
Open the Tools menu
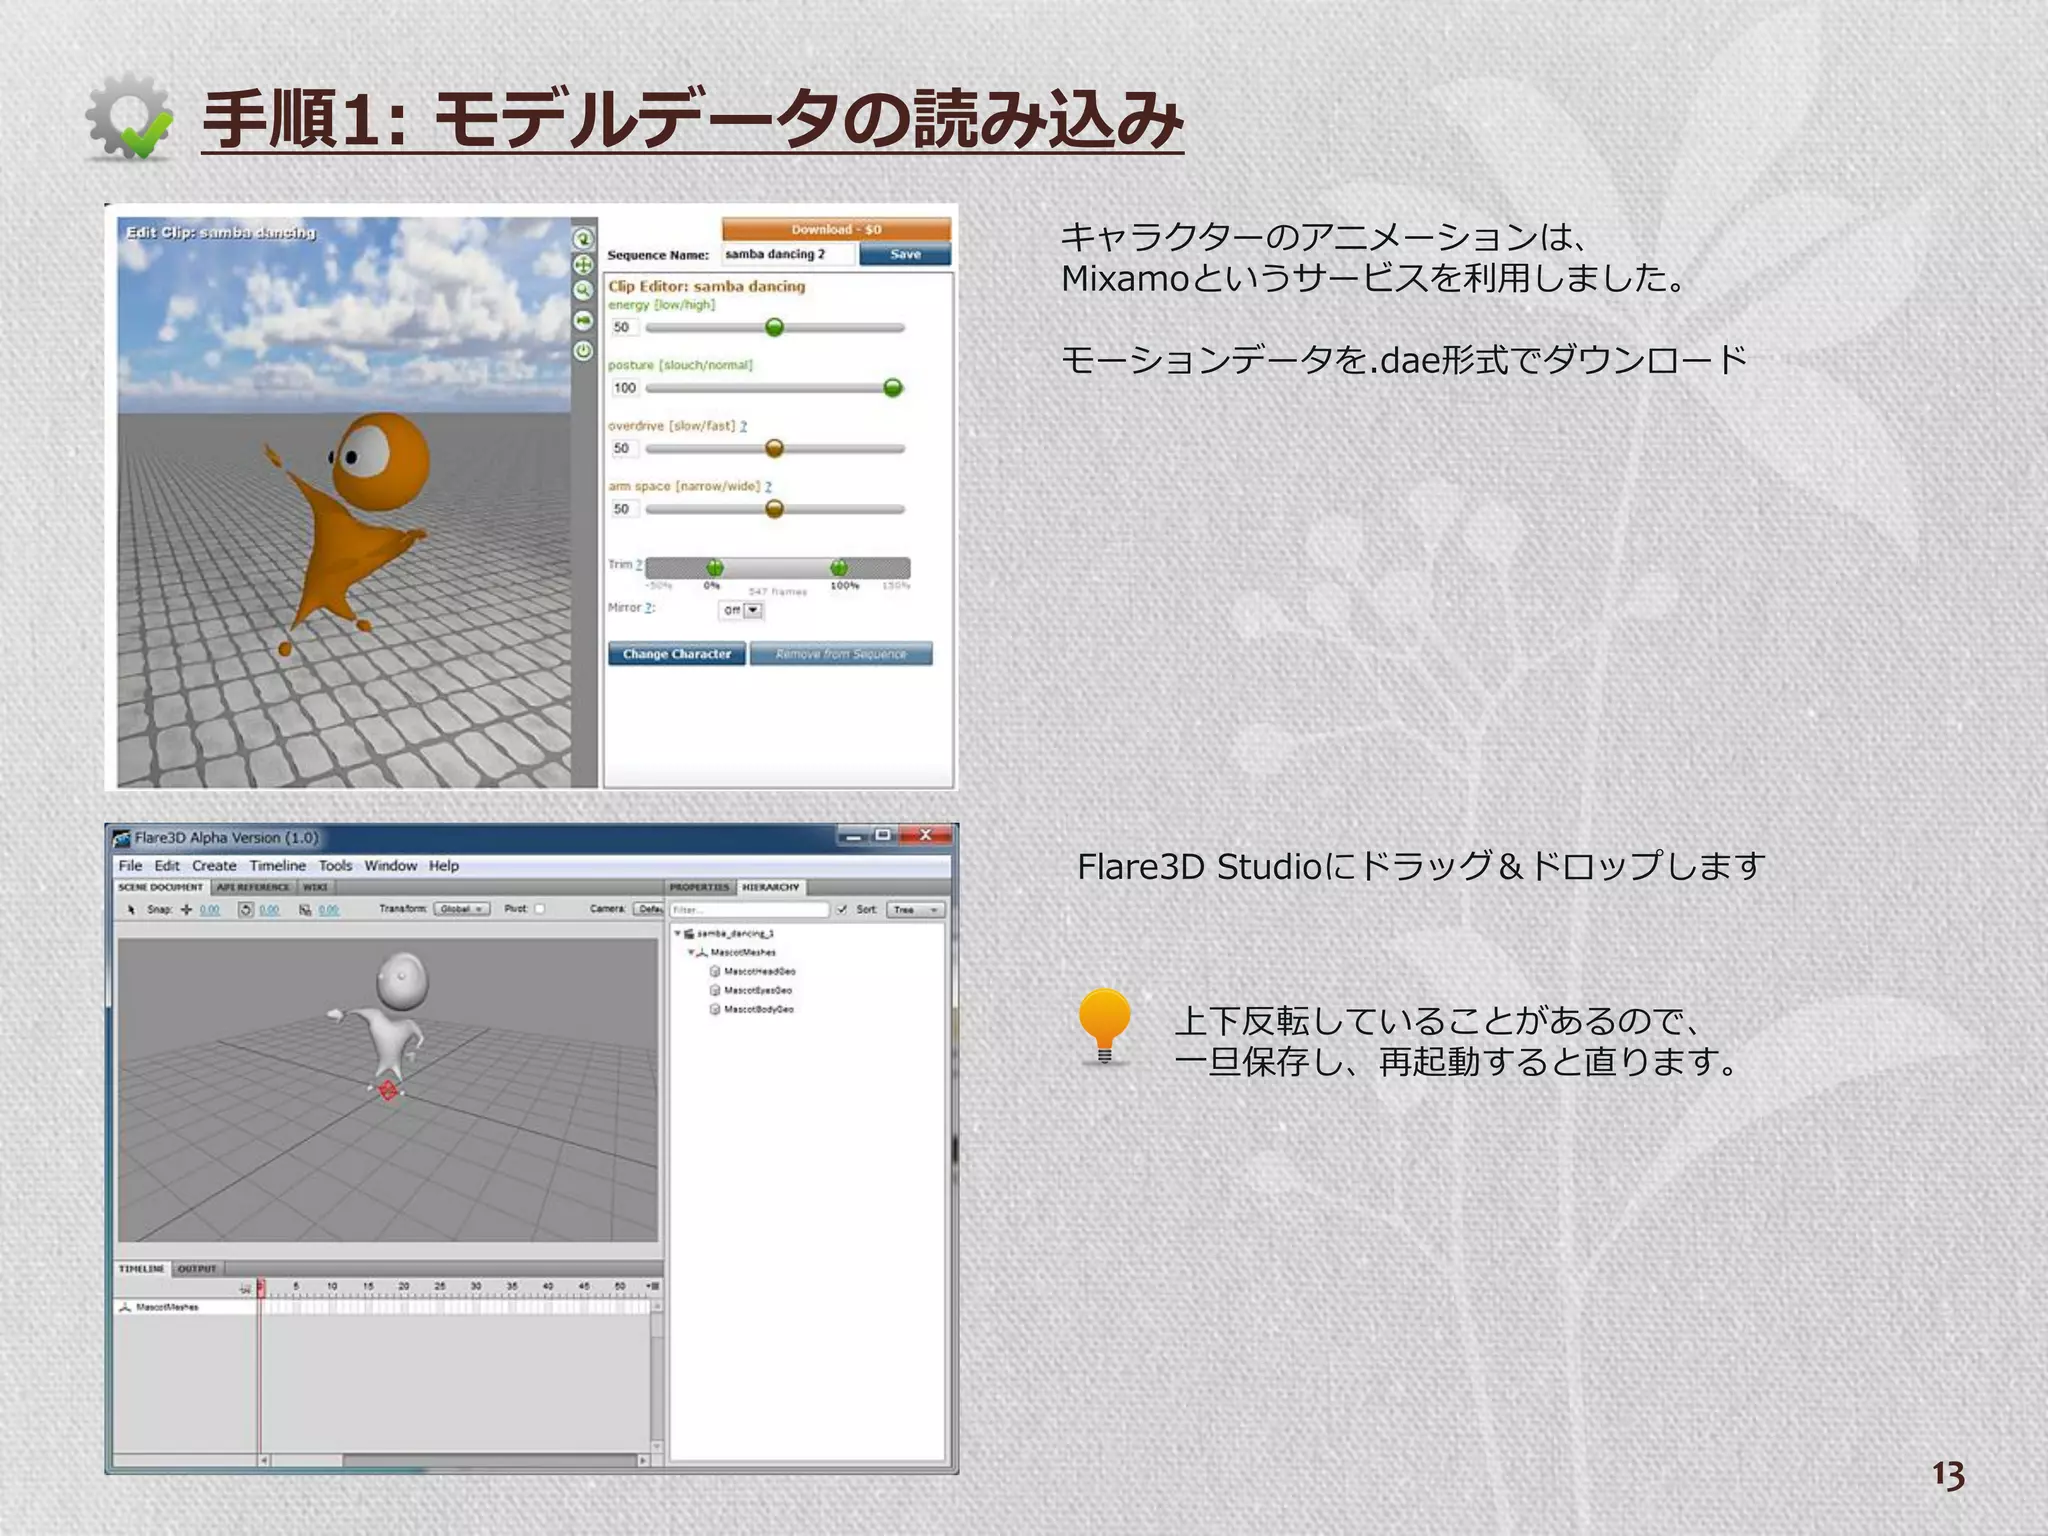pyautogui.click(x=335, y=866)
